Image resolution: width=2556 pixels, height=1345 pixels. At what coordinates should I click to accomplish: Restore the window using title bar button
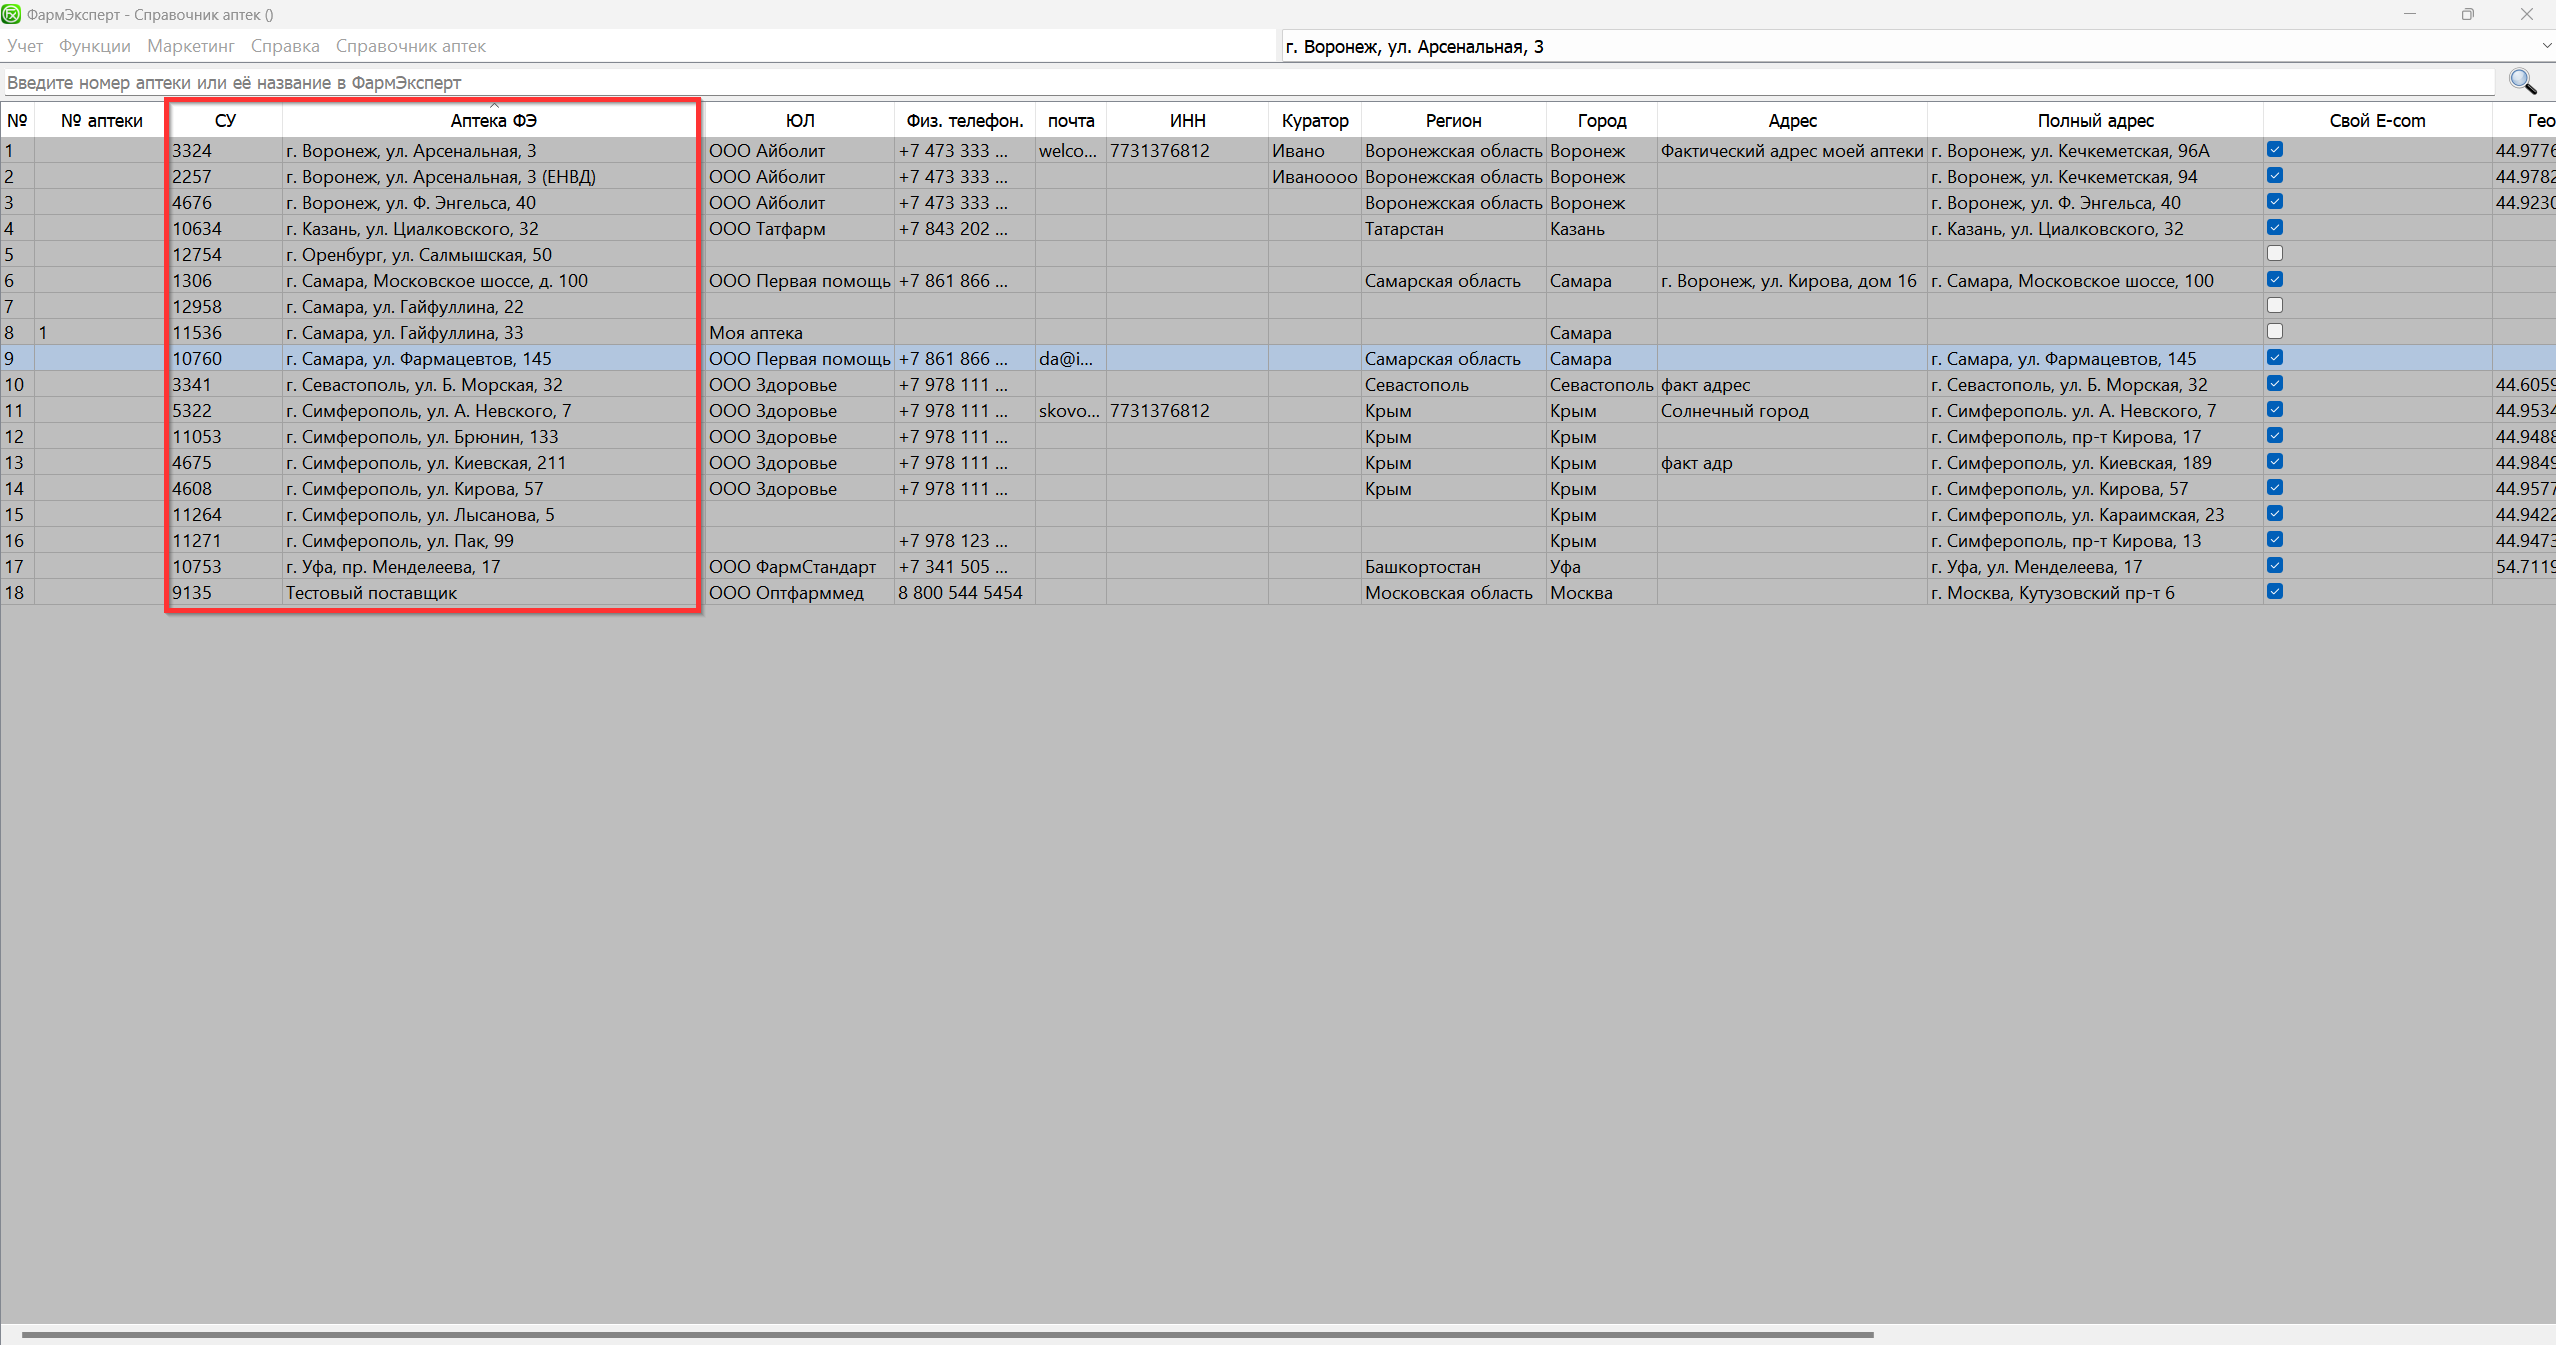click(2467, 14)
